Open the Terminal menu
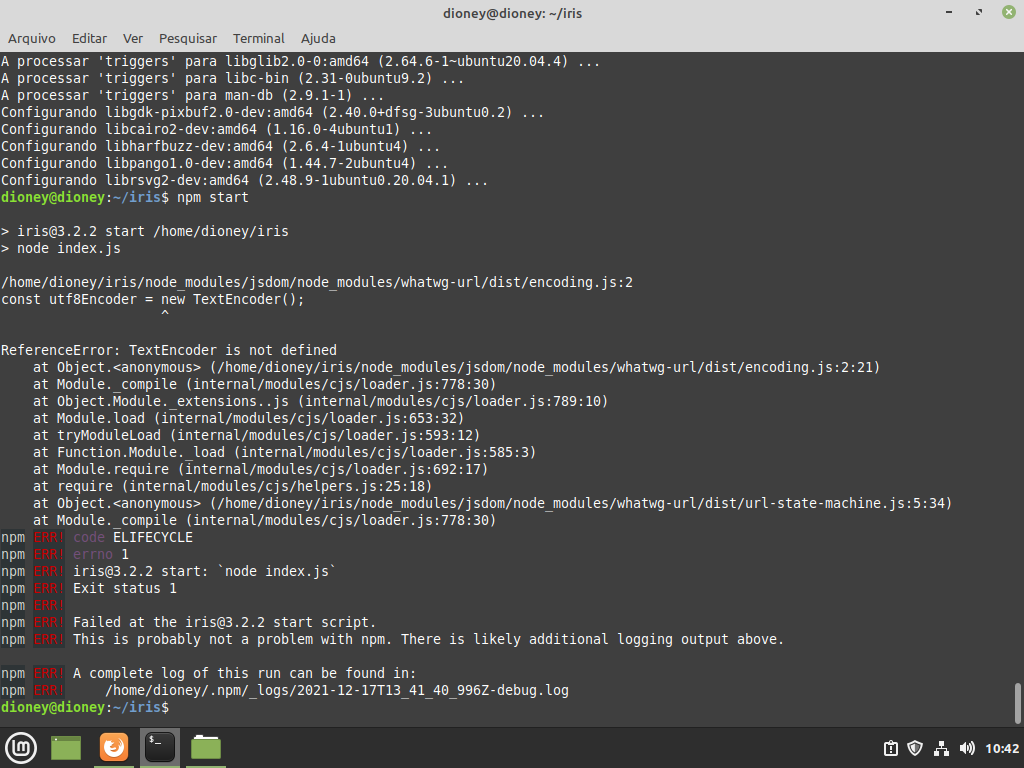The height and width of the screenshot is (768, 1024). [258, 38]
